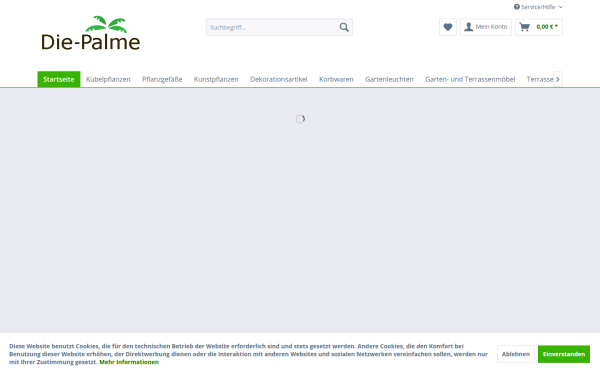The width and height of the screenshot is (600, 375).
Task: Open Mein Konto account button
Action: coord(486,27)
